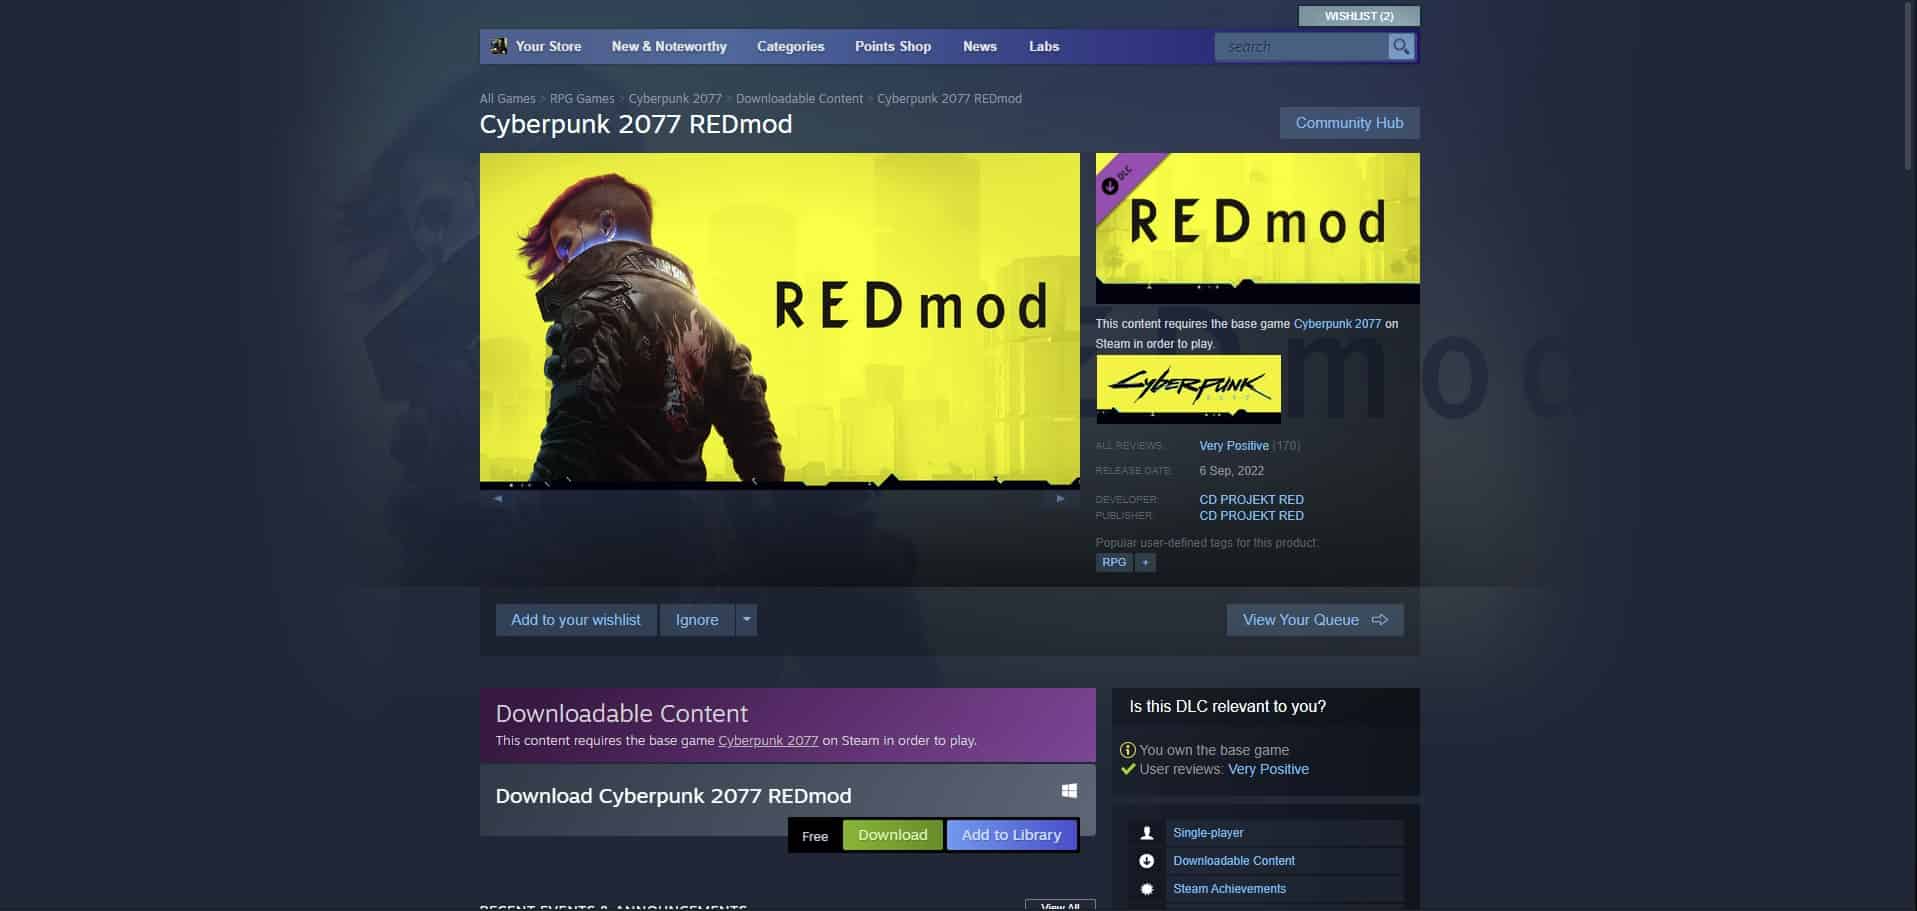Click the info icon next to You own the base game
The image size is (1917, 911).
click(1128, 750)
